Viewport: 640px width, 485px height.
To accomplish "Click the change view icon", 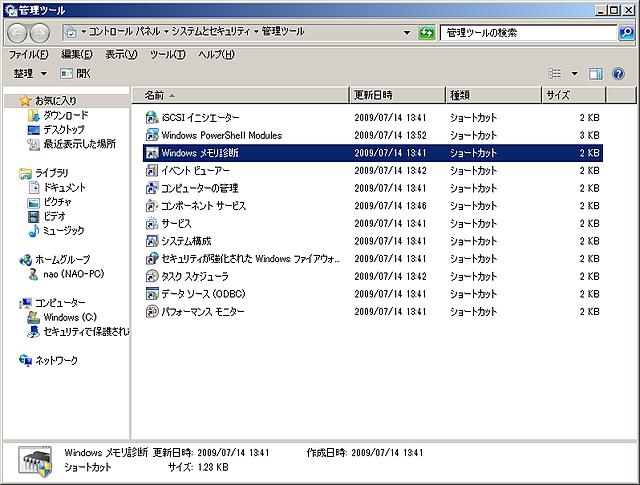I will point(555,73).
